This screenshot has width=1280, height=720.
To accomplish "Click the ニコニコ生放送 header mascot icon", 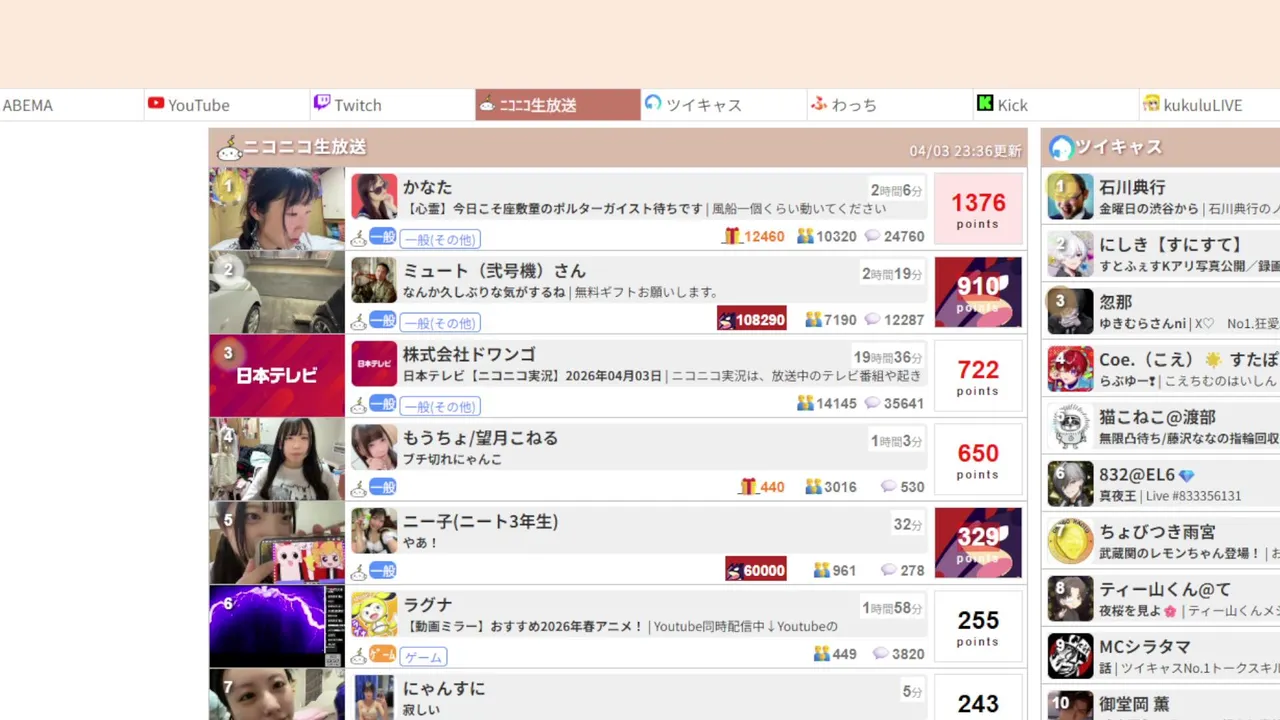I will [x=230, y=149].
